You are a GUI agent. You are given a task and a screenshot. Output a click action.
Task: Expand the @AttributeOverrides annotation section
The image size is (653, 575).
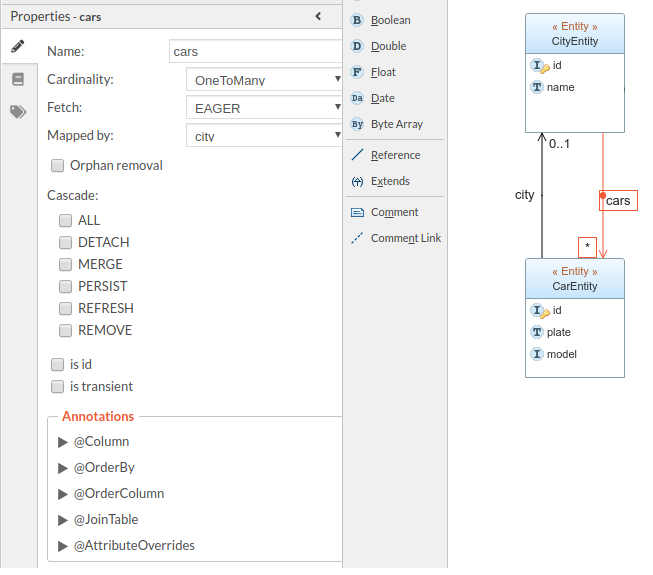click(62, 546)
